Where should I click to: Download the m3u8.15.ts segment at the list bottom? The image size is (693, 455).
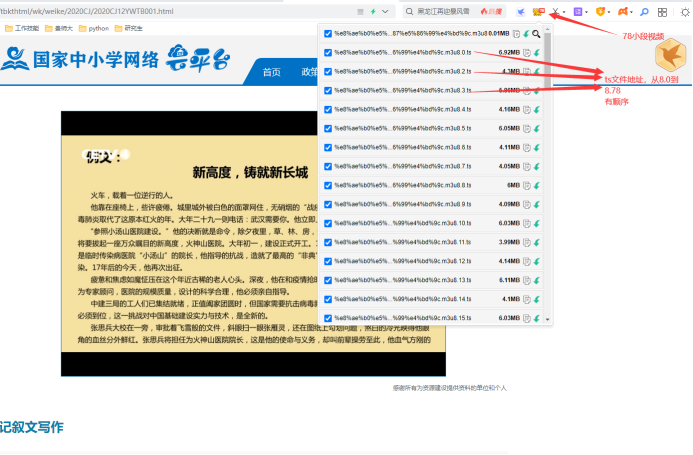537,318
